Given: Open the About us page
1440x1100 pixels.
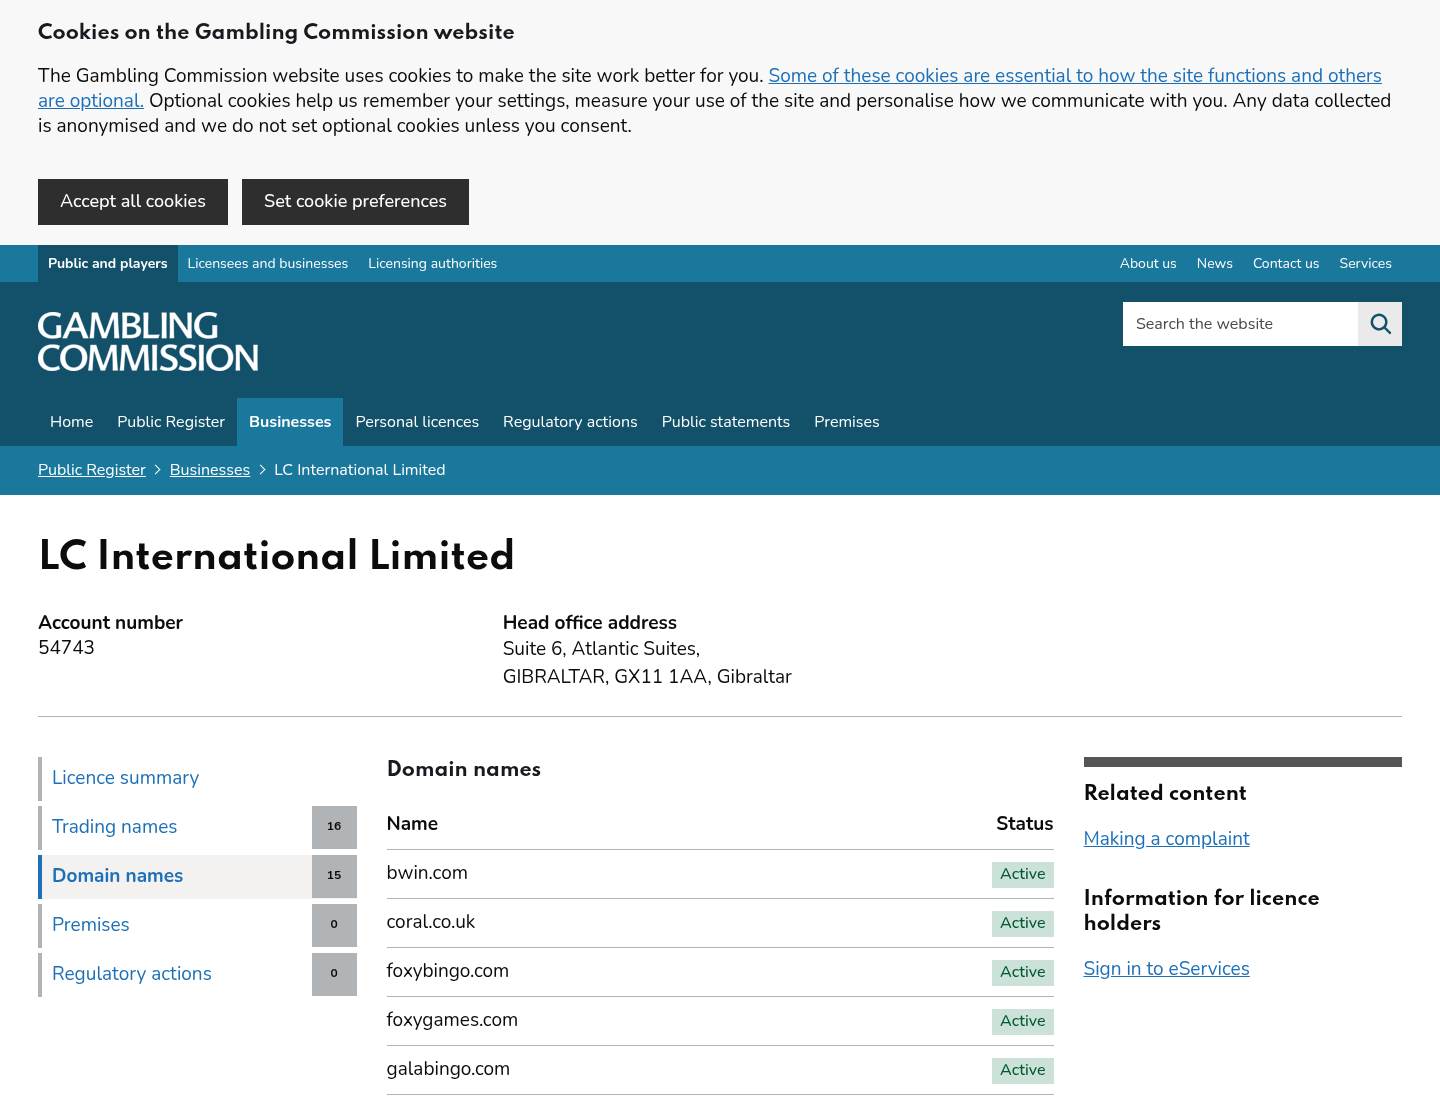Looking at the screenshot, I should (1148, 264).
